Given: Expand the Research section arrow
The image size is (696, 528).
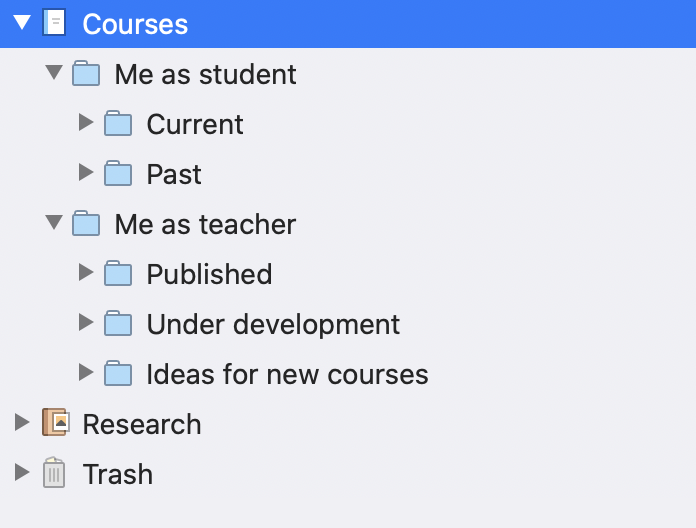Looking at the screenshot, I should tap(22, 422).
